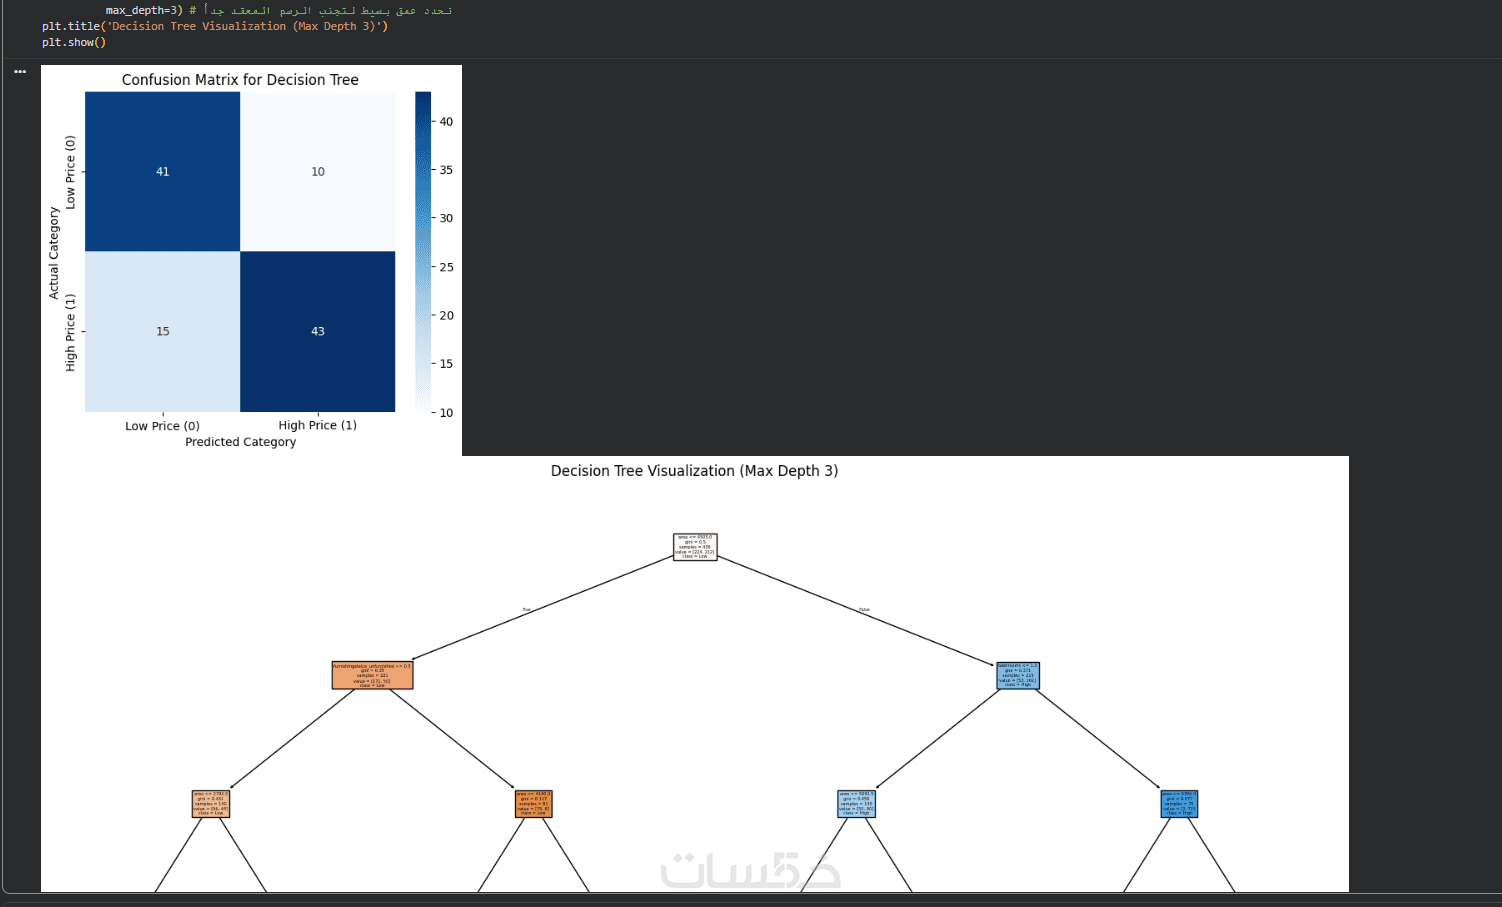Click 'Confusion Matrix for Decision Tree' title

pos(240,80)
